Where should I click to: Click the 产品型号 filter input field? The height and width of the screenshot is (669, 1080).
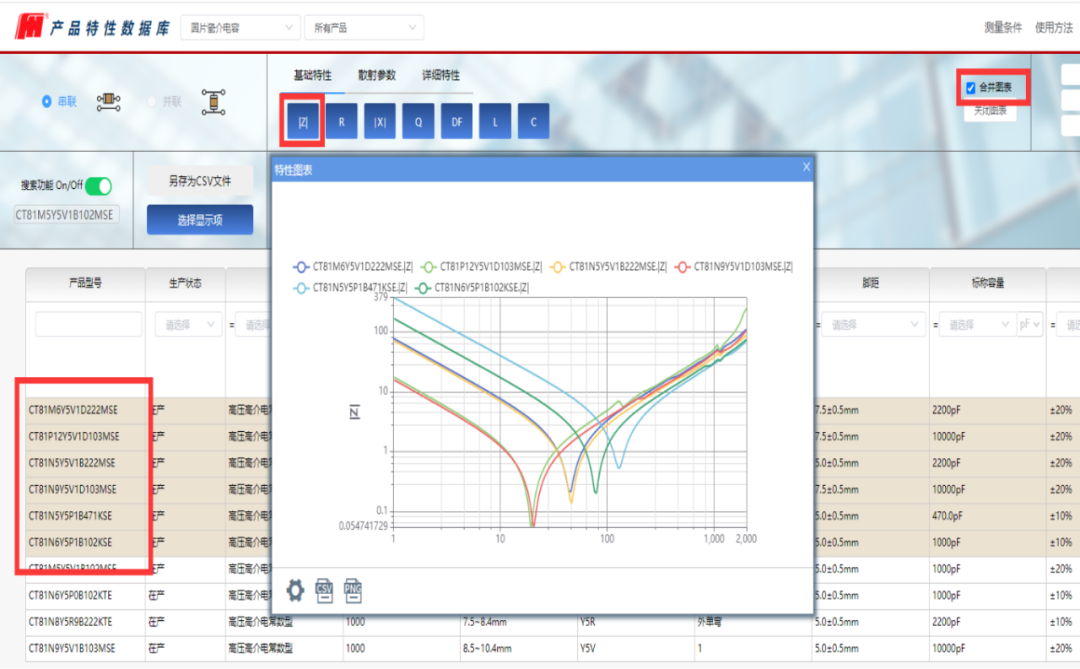click(x=88, y=325)
